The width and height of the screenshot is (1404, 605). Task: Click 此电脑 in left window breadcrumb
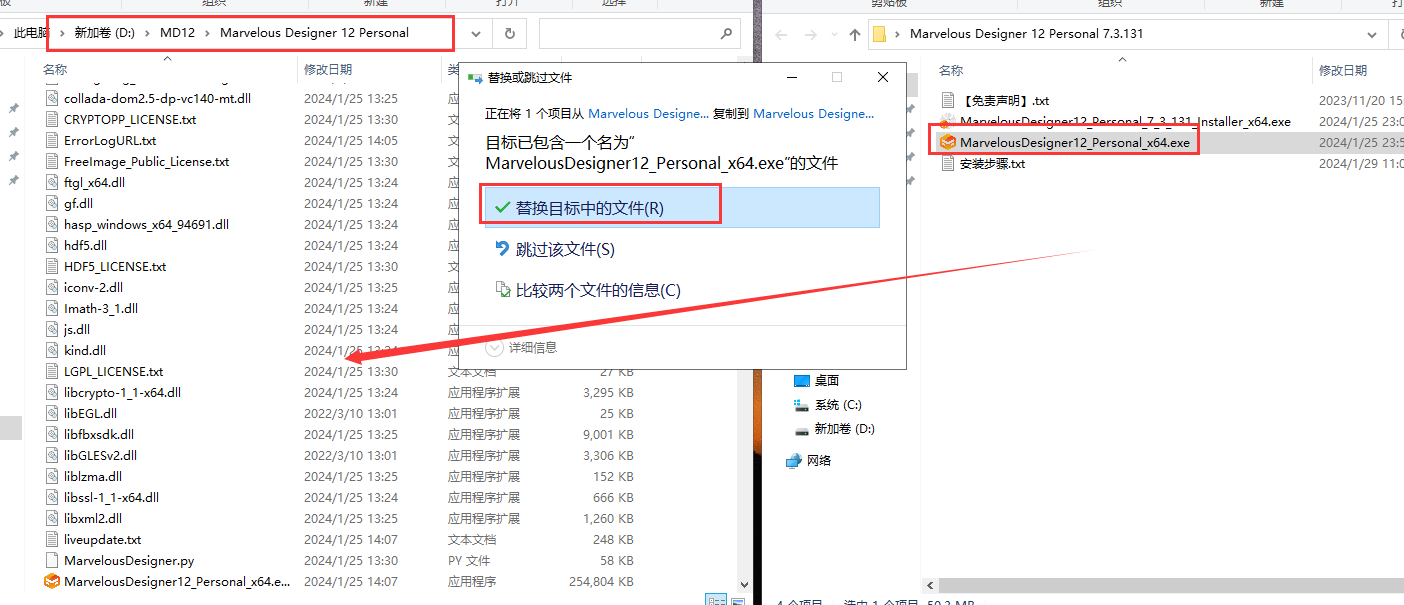pyautogui.click(x=29, y=33)
